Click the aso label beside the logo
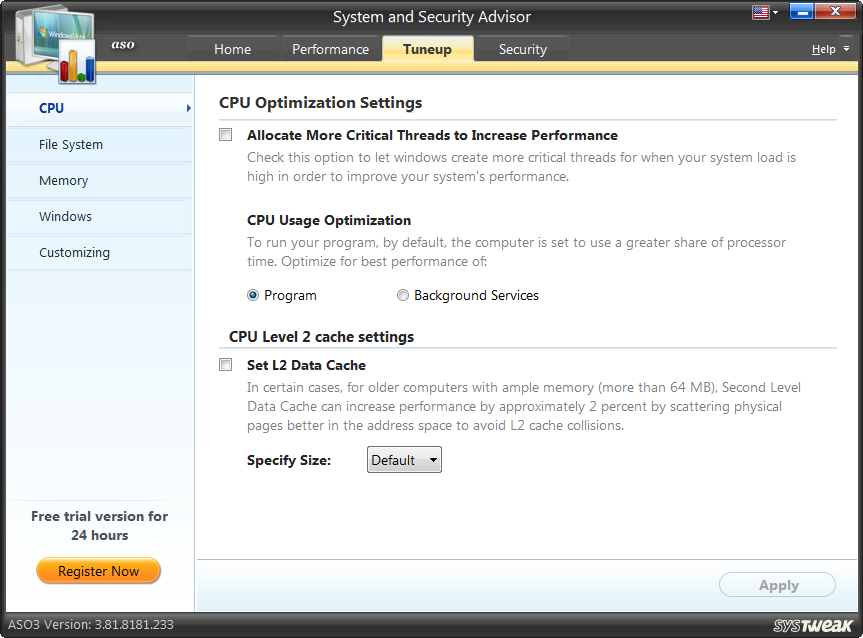 pos(122,45)
